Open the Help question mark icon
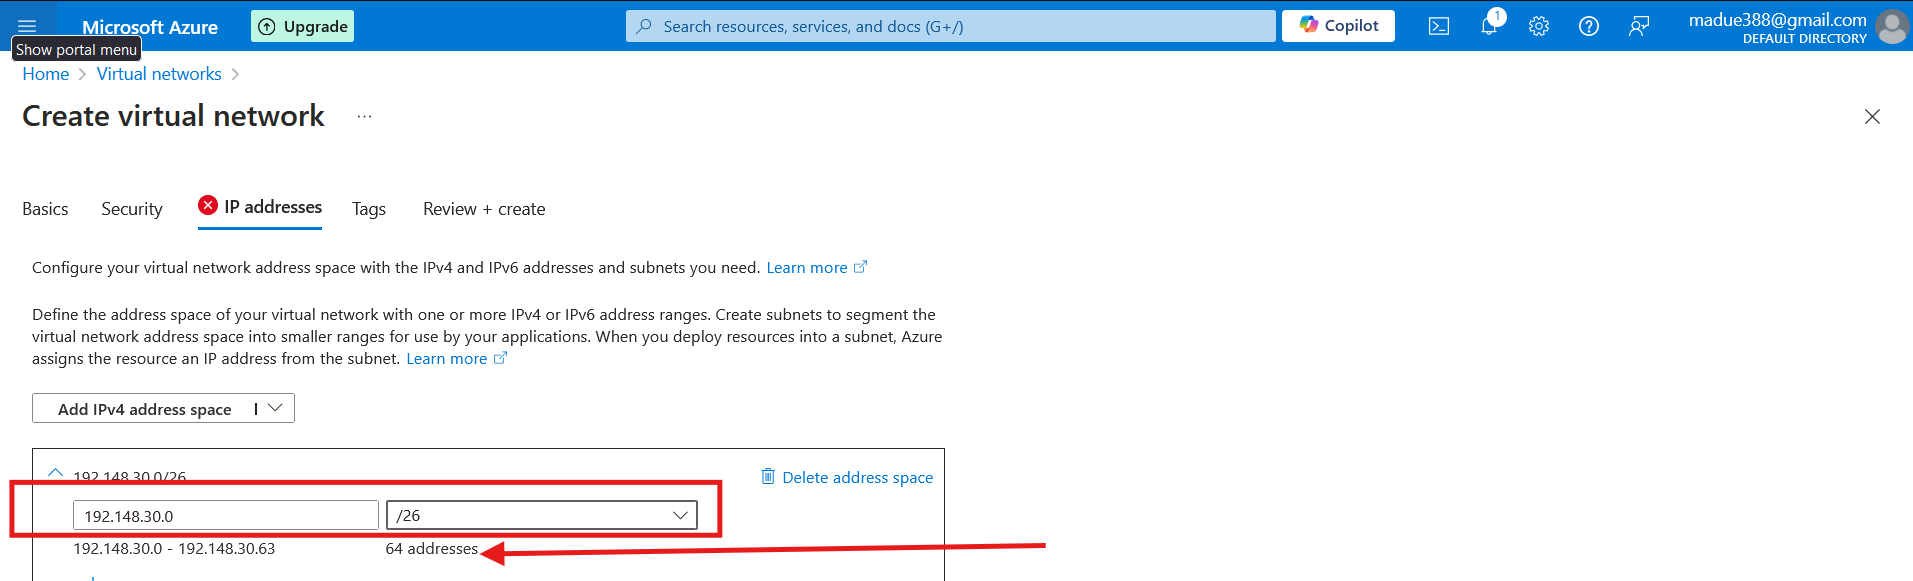1913x581 pixels. coord(1589,26)
